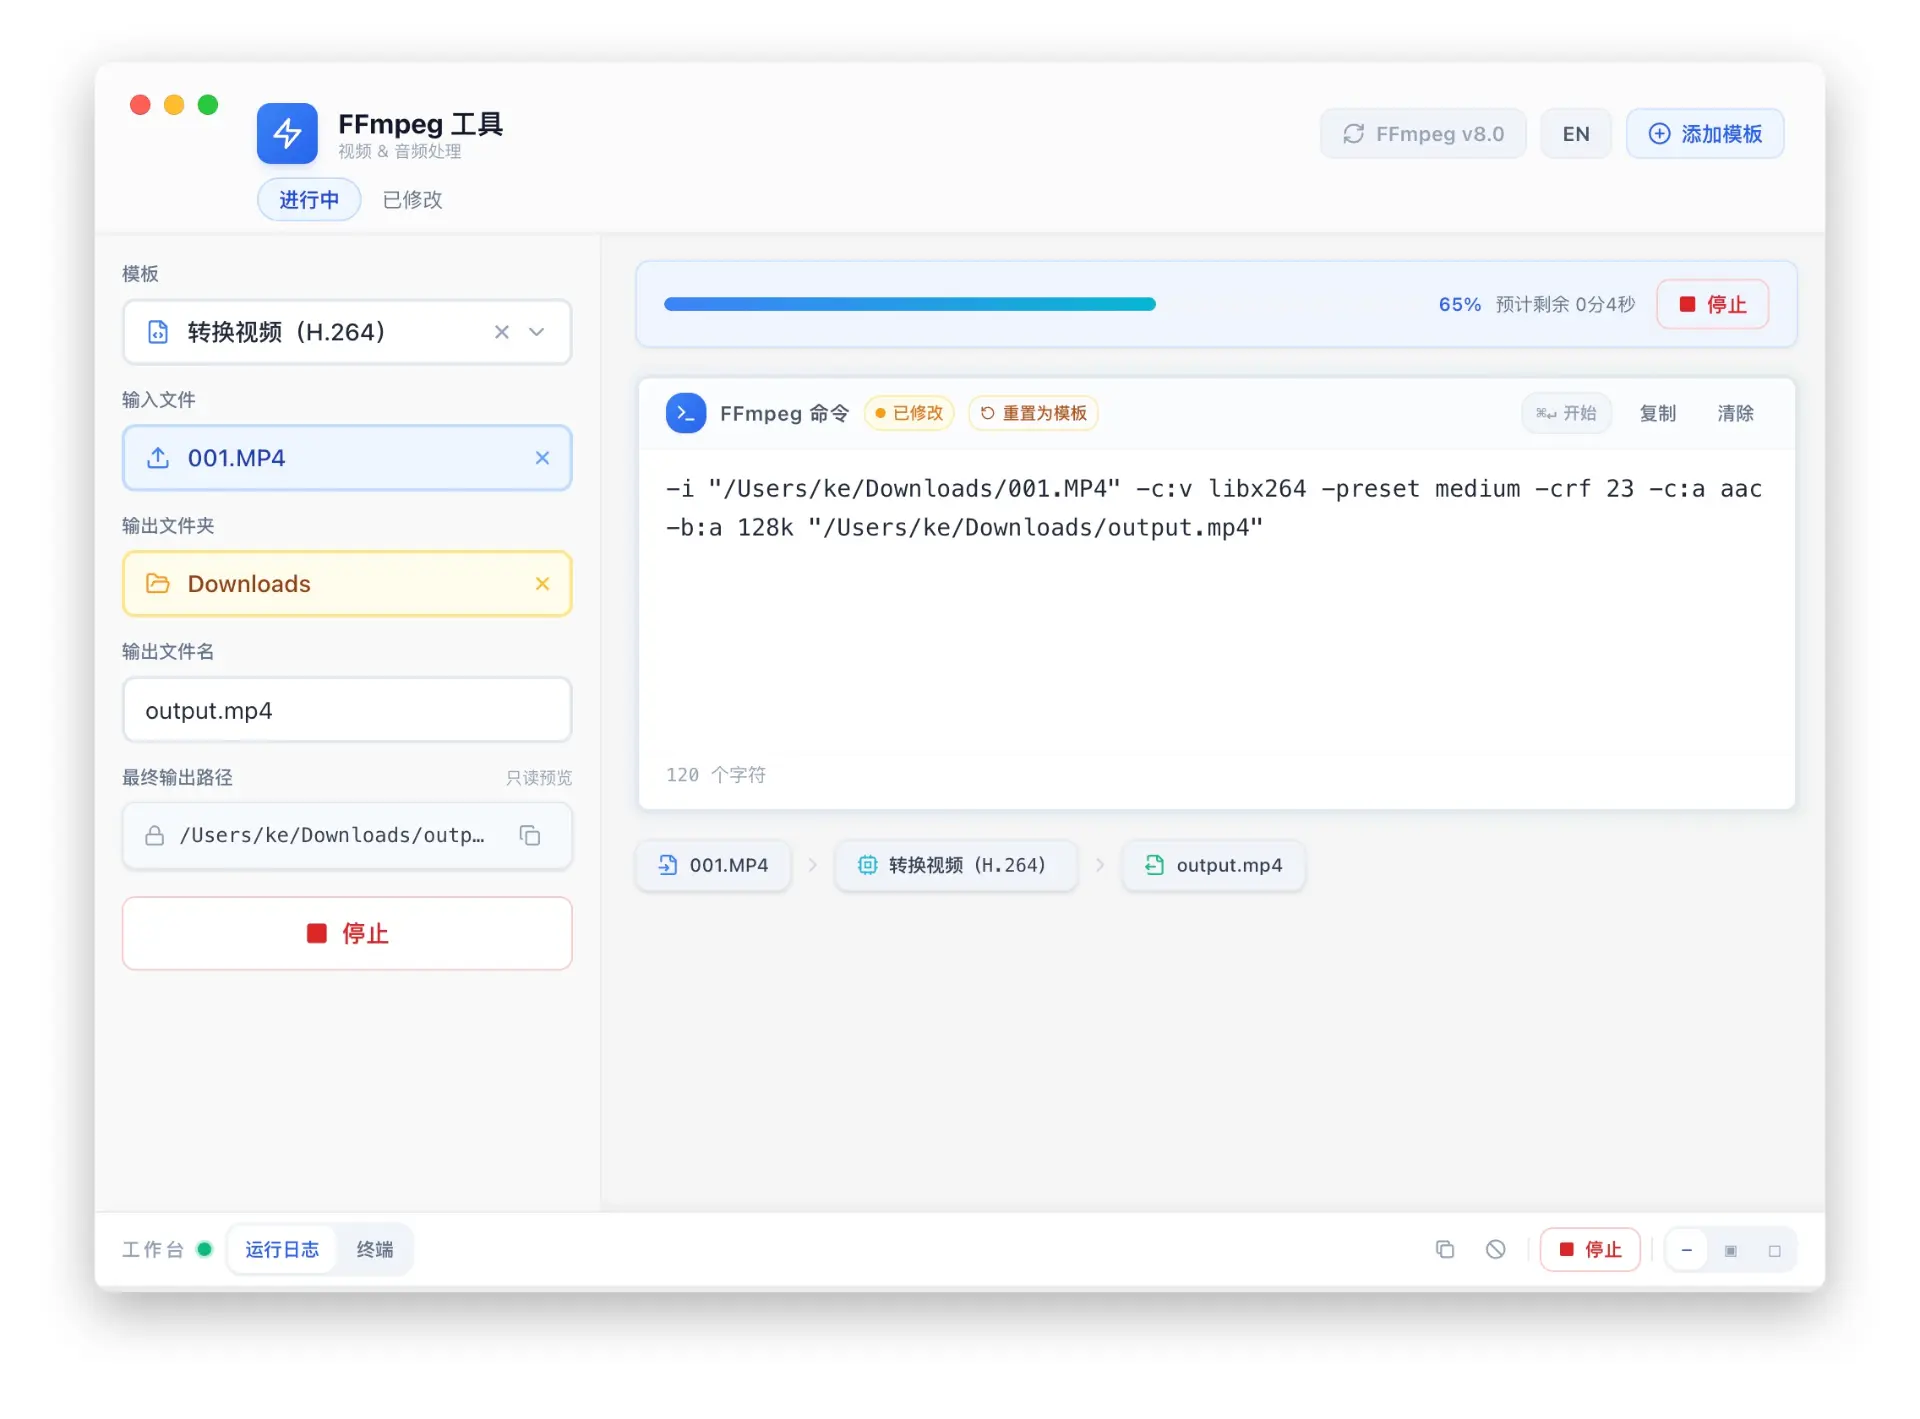Click the 转换视频 (H.264) pipeline chip

955,865
